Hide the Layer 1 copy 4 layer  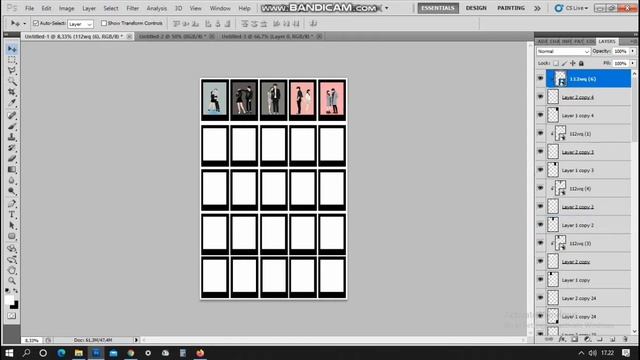540,116
